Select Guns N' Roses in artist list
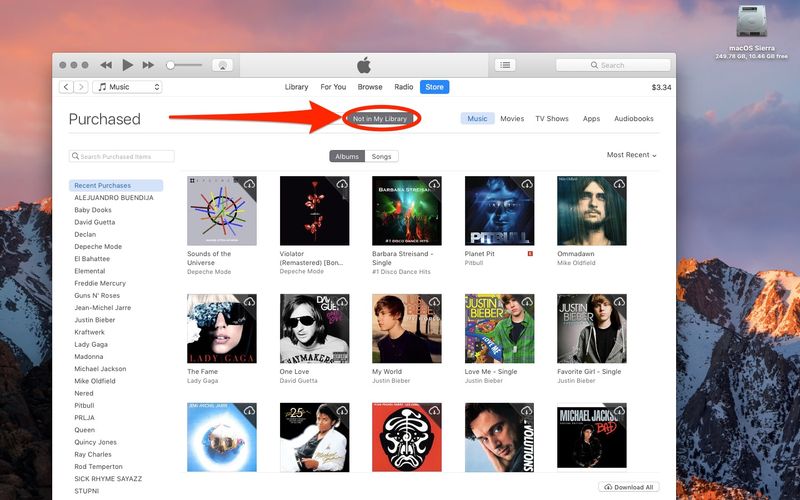 [x=97, y=295]
